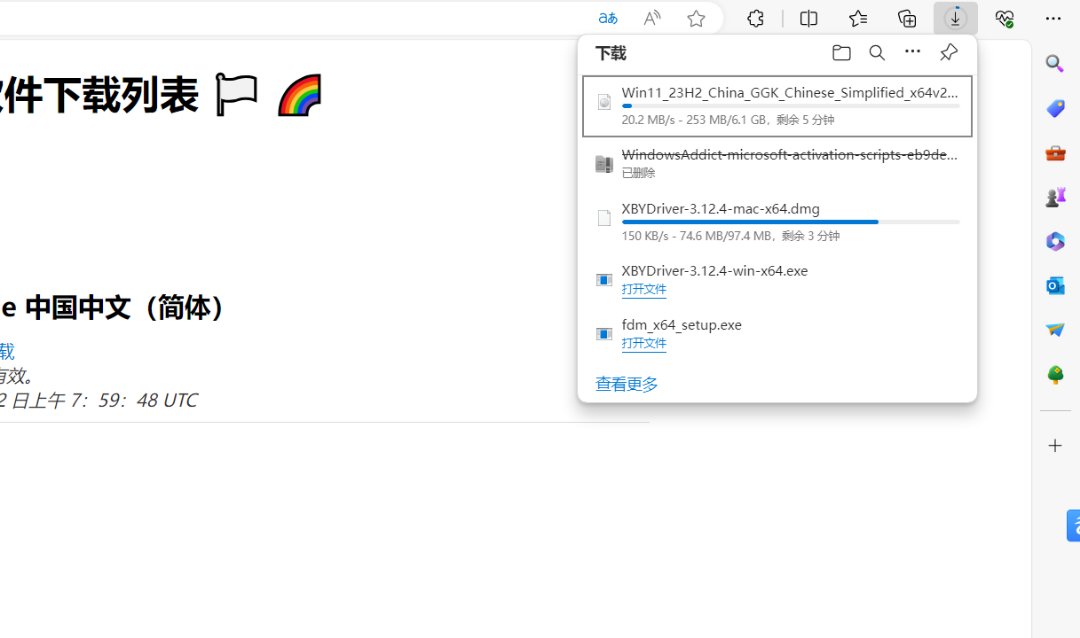Screen dimensions: 1080x638
Task: Search downloads using magnifier icon
Action: (876, 53)
